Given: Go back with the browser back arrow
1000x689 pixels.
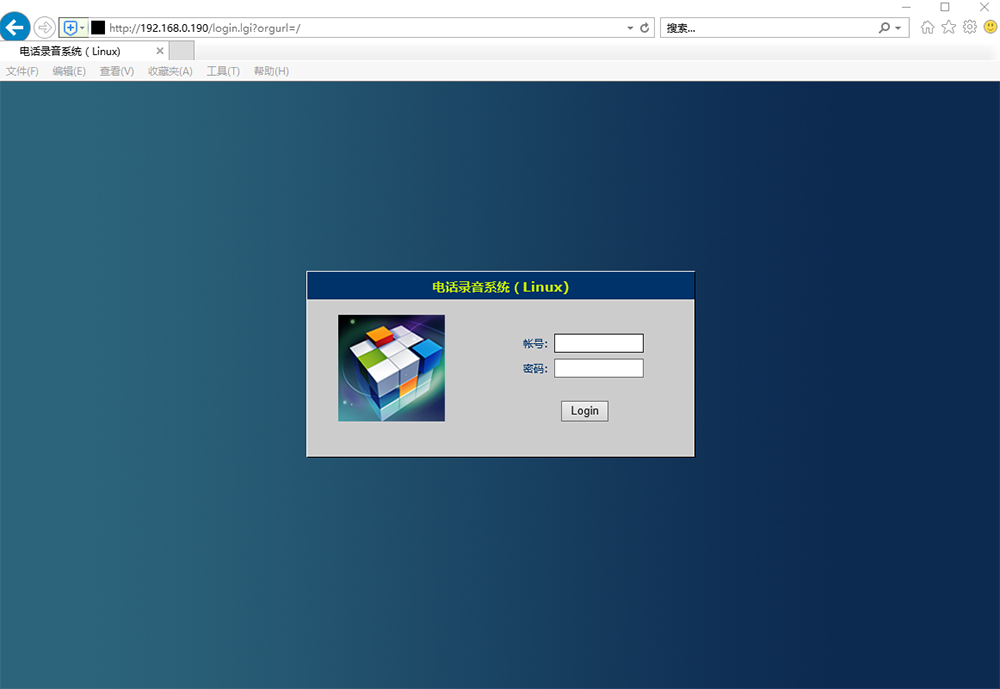Looking at the screenshot, I should 15,27.
